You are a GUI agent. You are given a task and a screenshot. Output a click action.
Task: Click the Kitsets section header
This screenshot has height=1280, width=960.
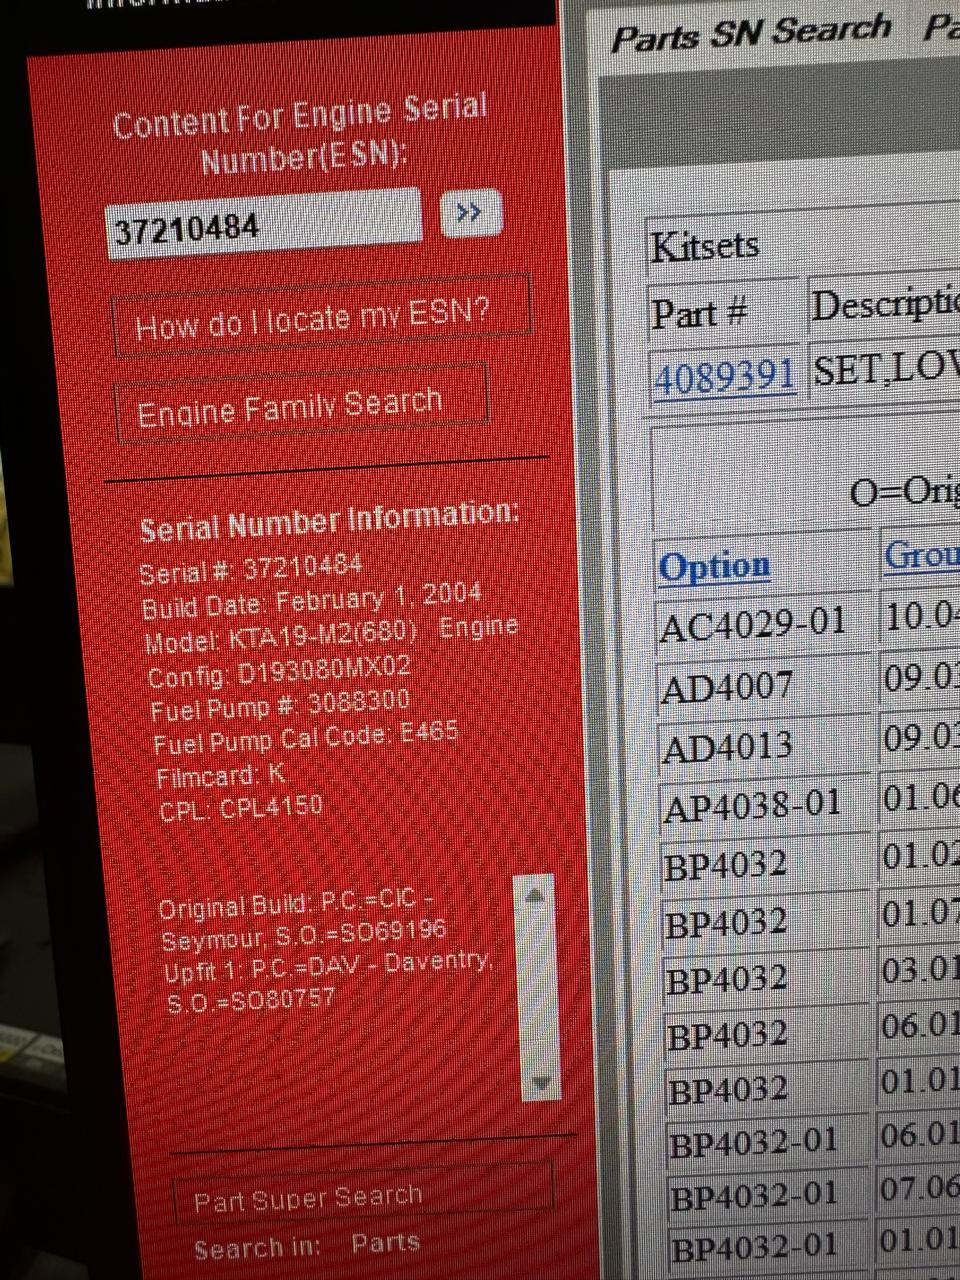pyautogui.click(x=705, y=246)
